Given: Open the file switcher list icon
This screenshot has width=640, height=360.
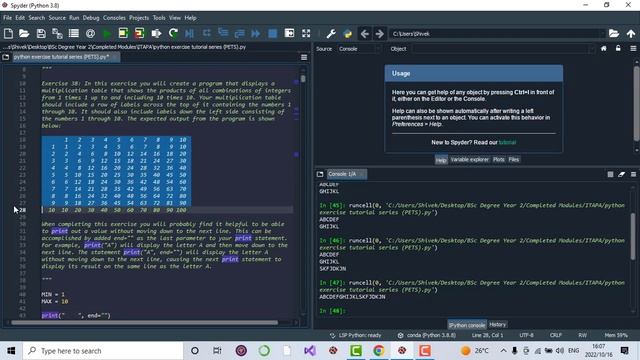Looking at the screenshot, I should click(74, 33).
